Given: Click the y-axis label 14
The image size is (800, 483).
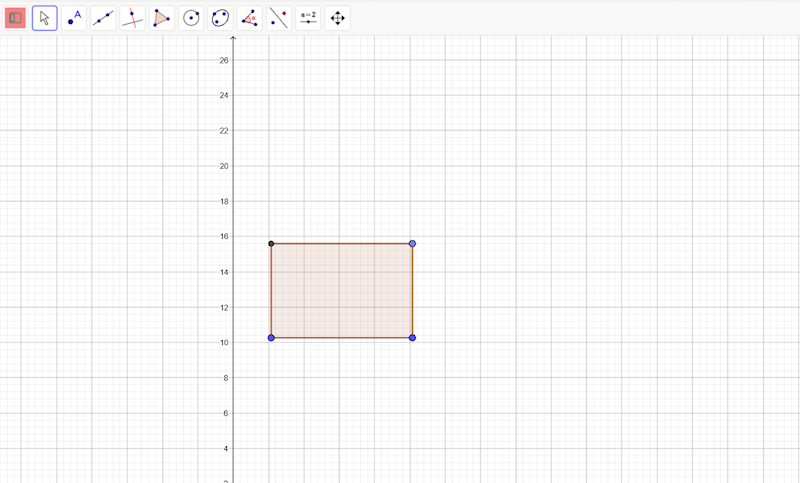Looking at the screenshot, I should pos(224,272).
